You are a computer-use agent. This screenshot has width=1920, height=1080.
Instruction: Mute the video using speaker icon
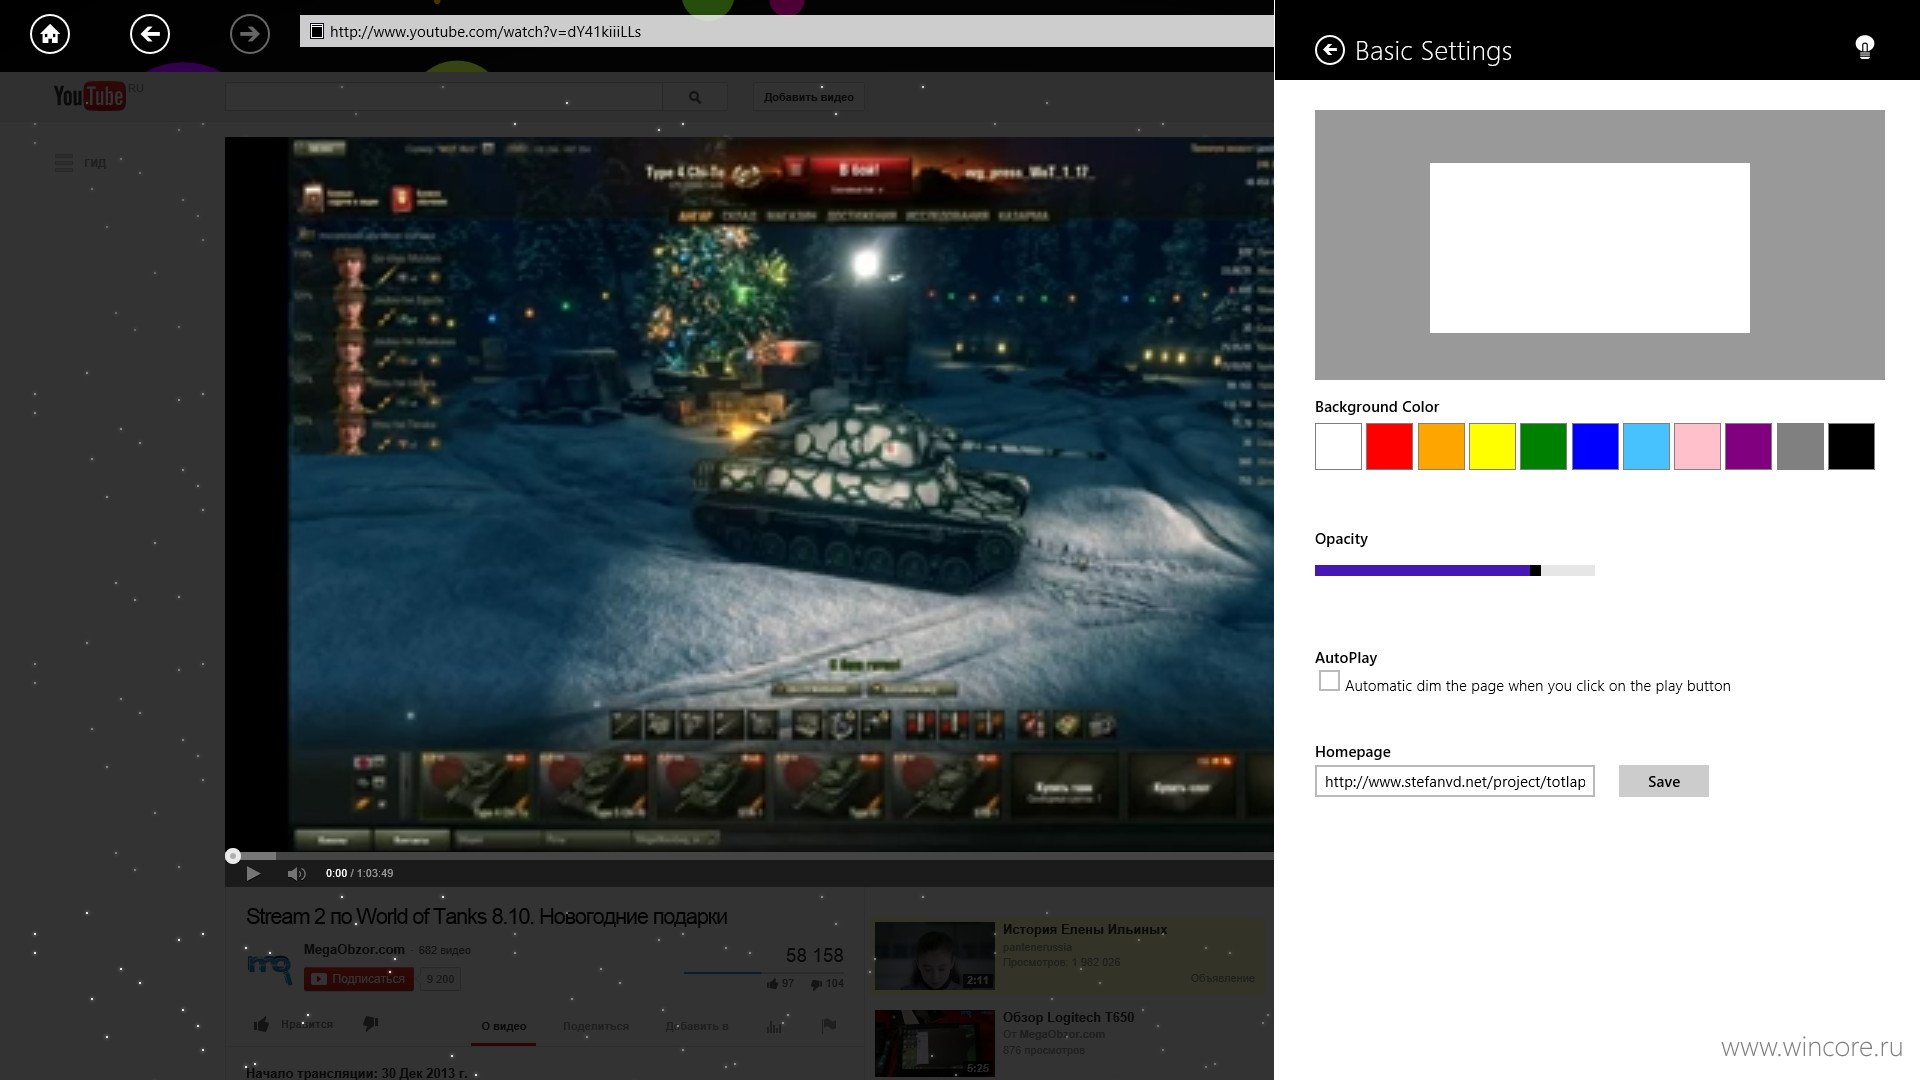click(296, 873)
